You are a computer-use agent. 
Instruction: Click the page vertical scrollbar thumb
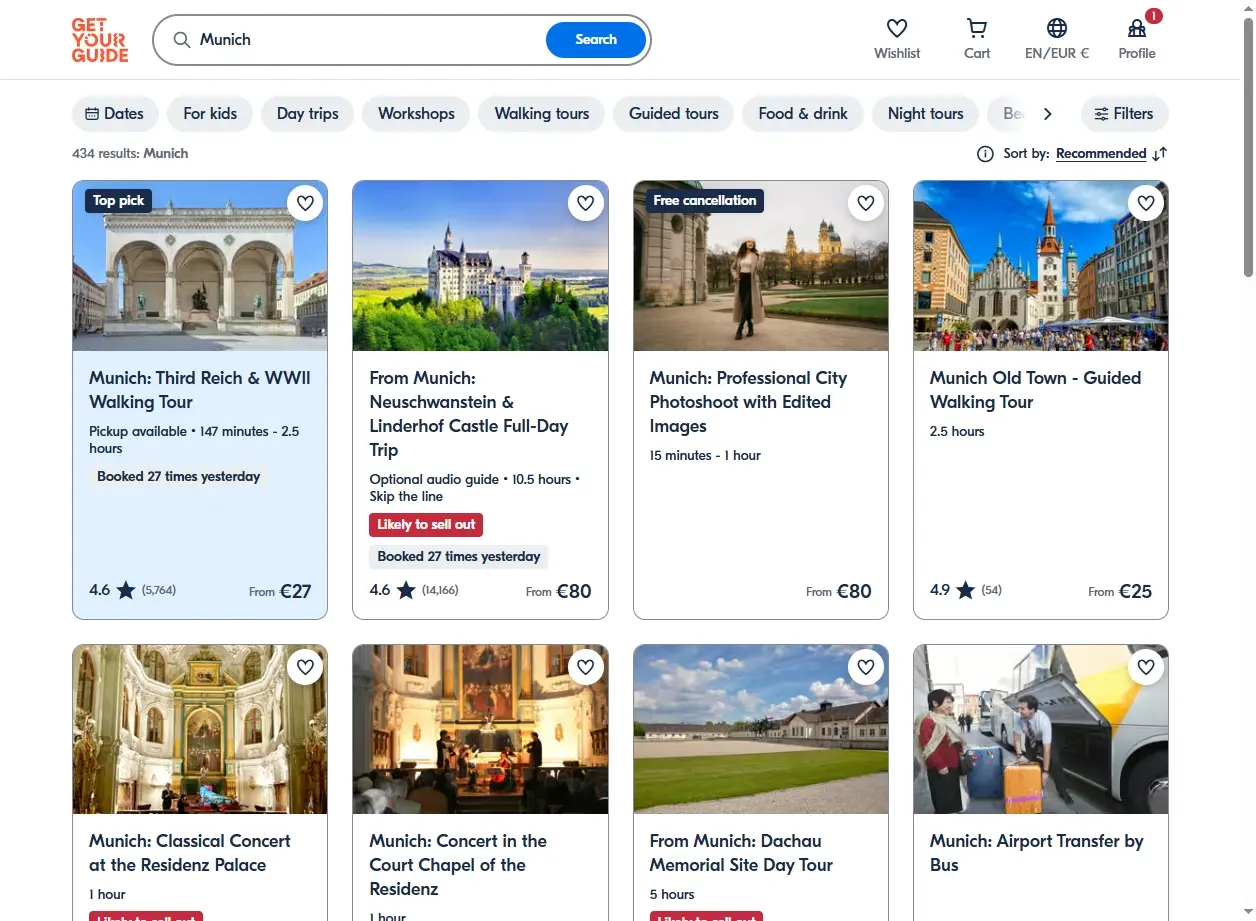pyautogui.click(x=1248, y=147)
